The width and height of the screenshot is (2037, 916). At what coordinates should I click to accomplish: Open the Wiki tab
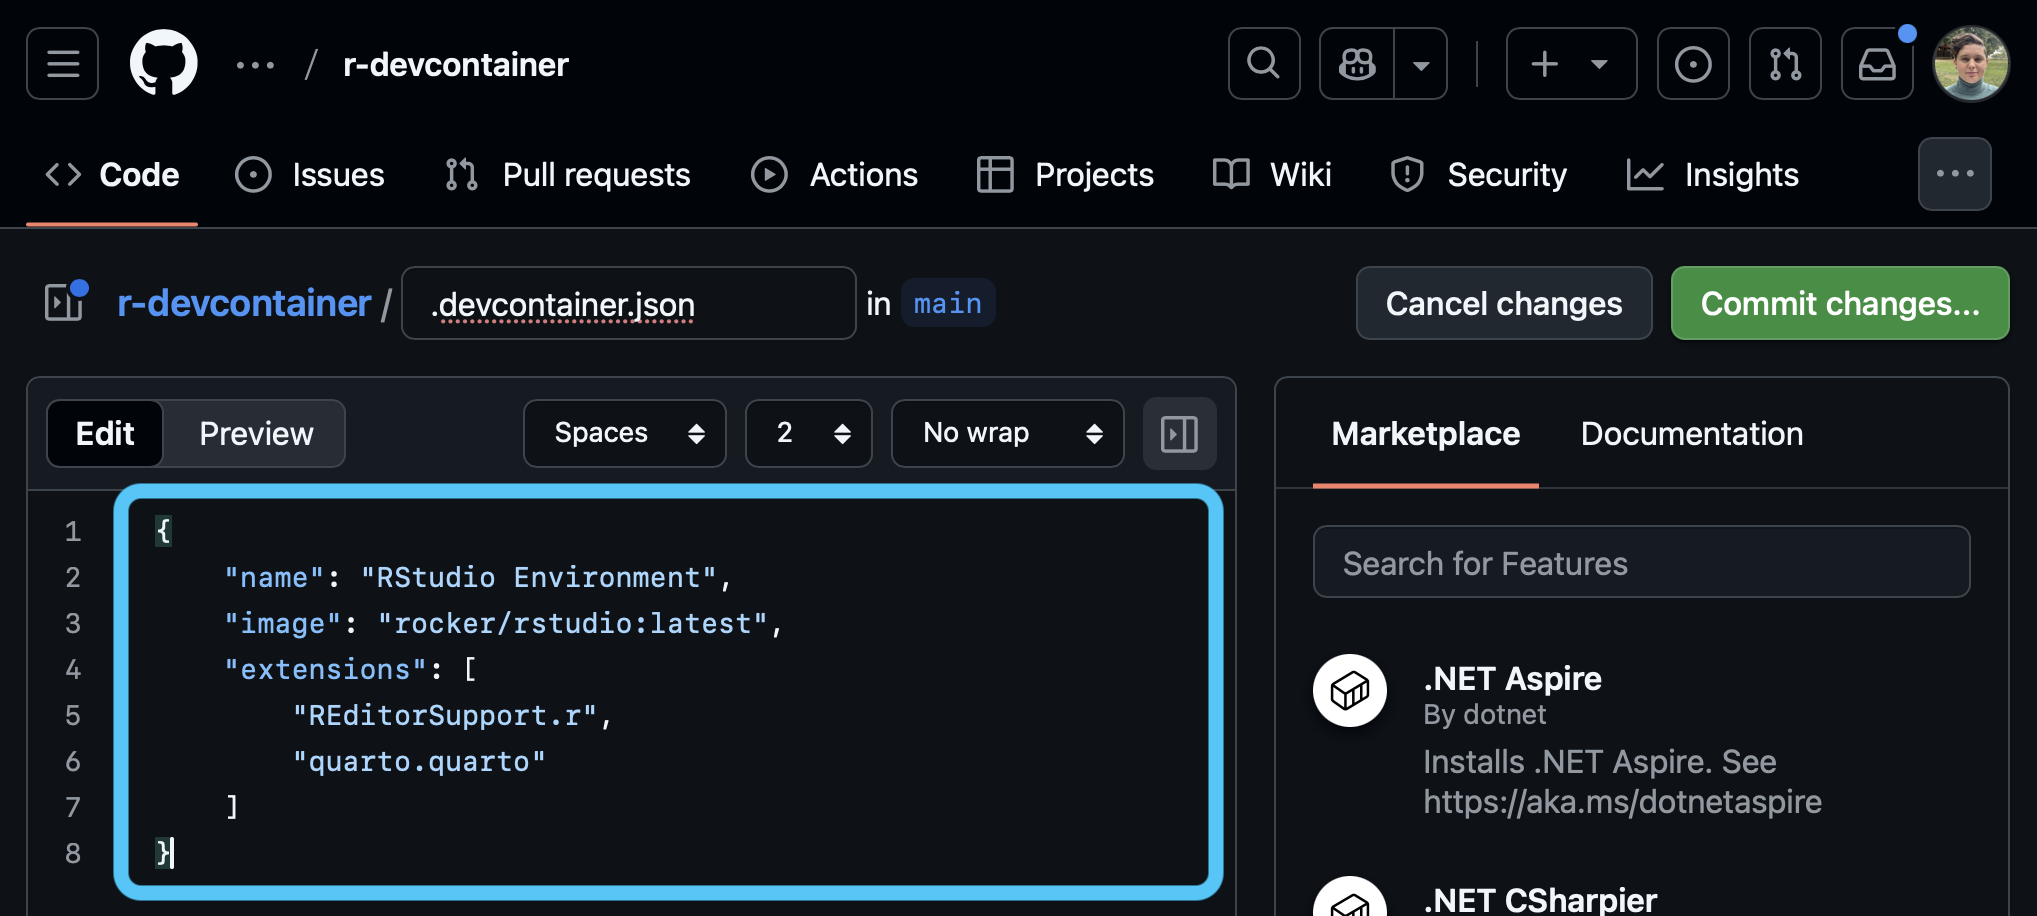pyautogui.click(x=1272, y=175)
